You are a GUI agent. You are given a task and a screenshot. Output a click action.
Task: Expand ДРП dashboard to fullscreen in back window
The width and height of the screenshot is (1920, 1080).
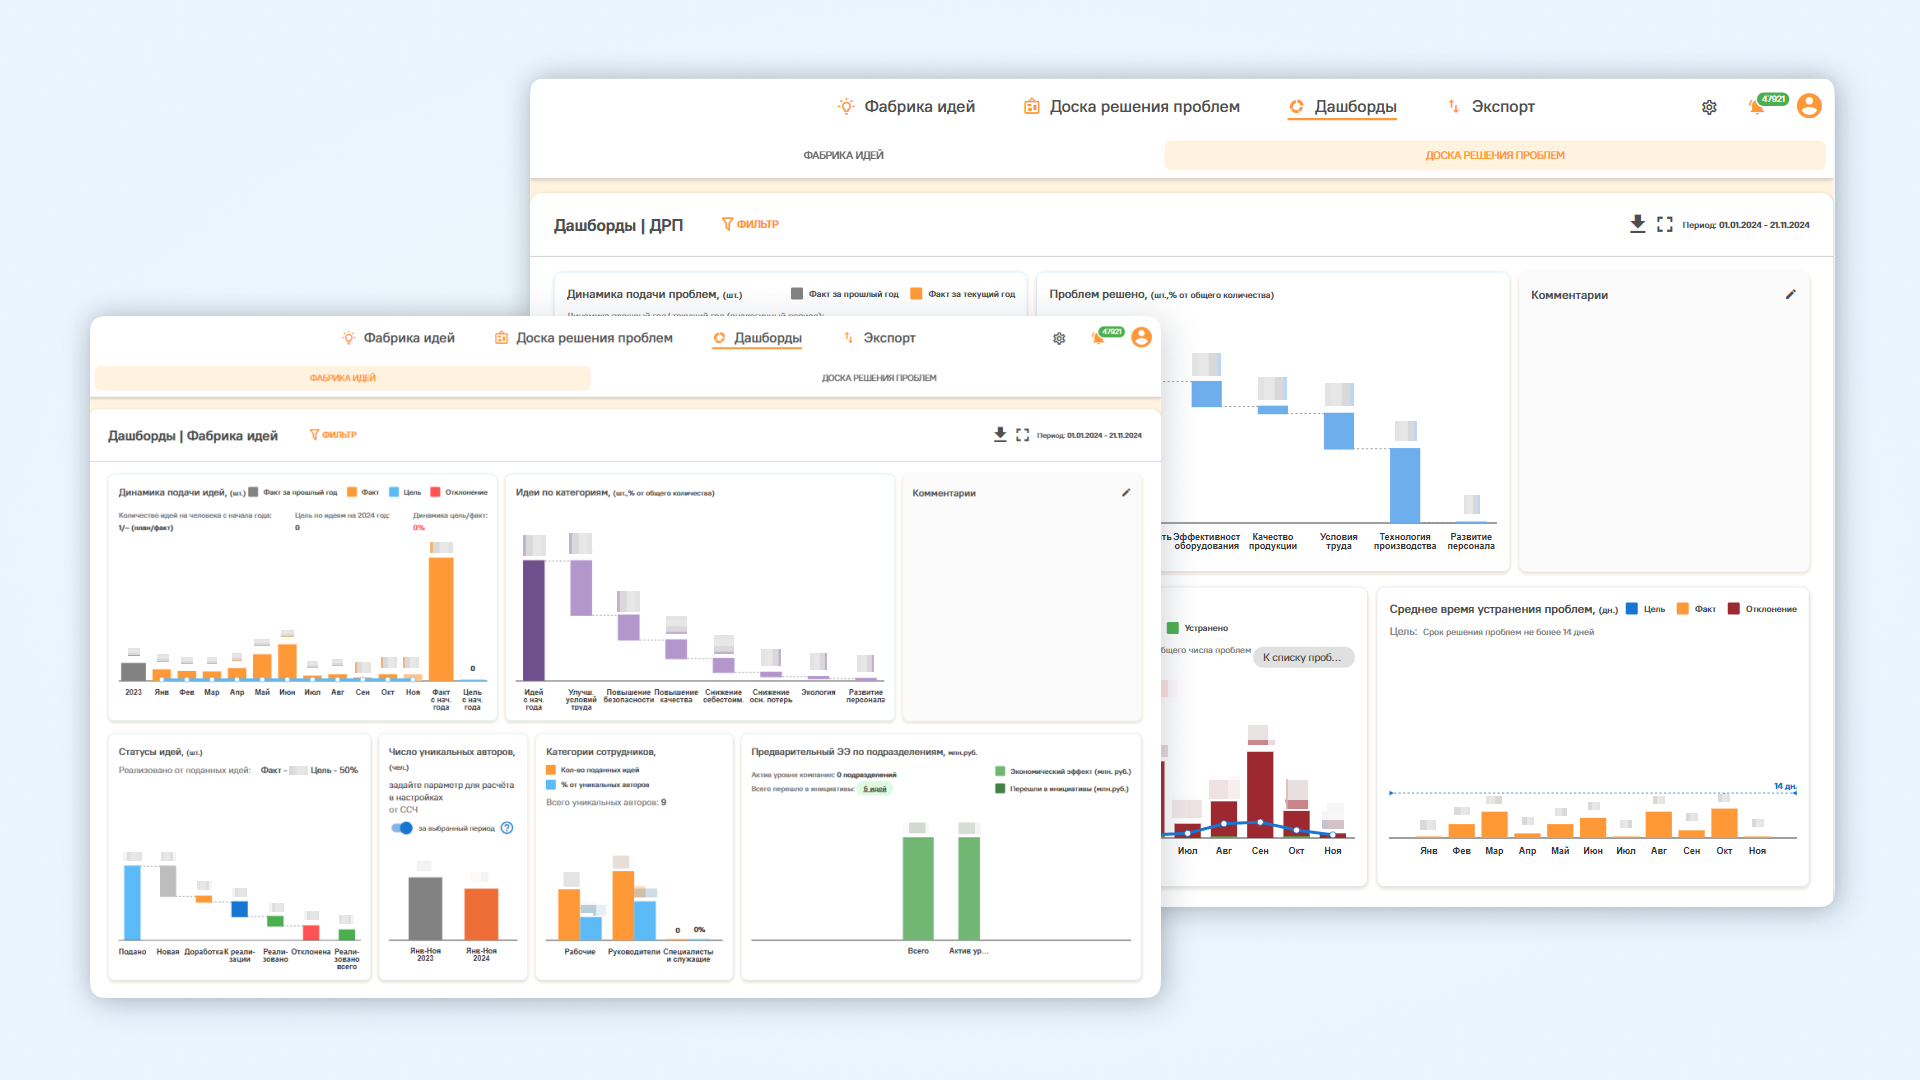[1665, 224]
